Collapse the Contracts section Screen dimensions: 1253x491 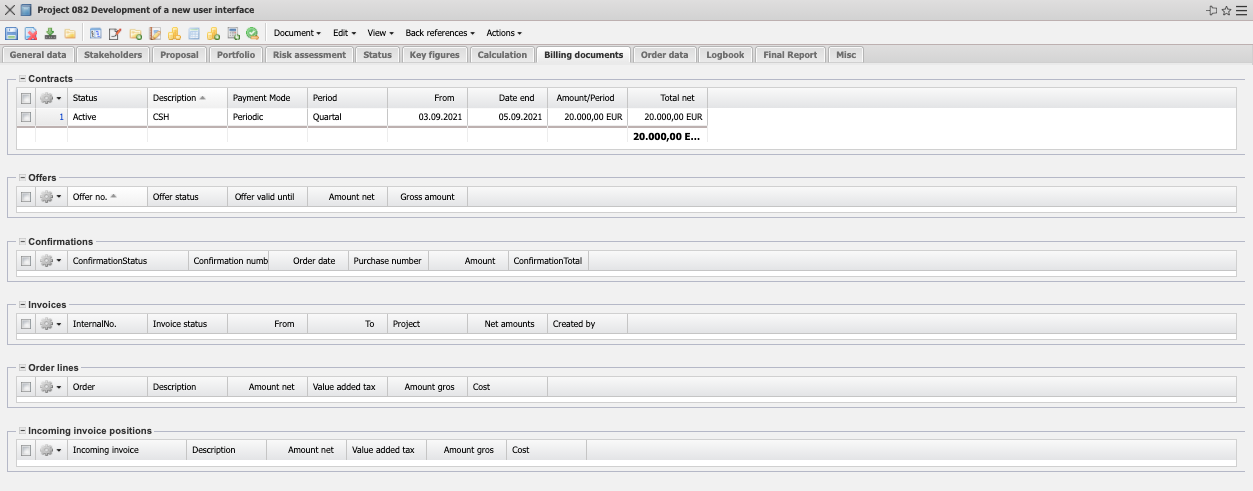coord(22,78)
